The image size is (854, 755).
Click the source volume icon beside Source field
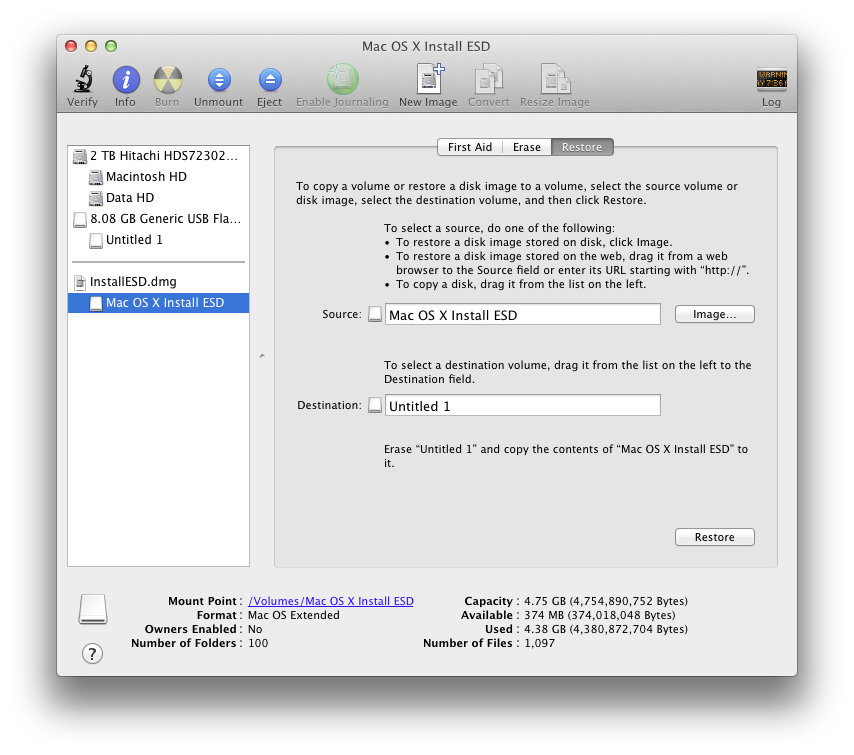(375, 314)
